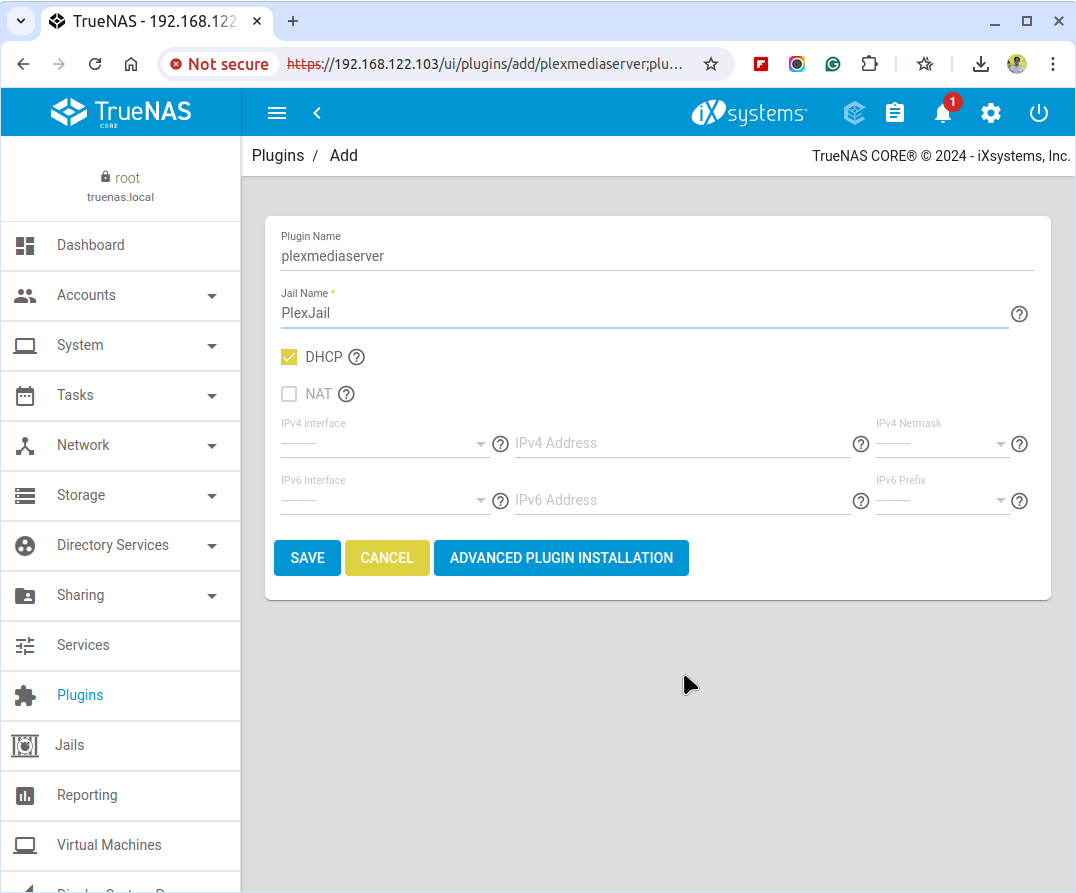Open Services in sidebar
Viewport: 1076px width, 893px height.
[121, 646]
